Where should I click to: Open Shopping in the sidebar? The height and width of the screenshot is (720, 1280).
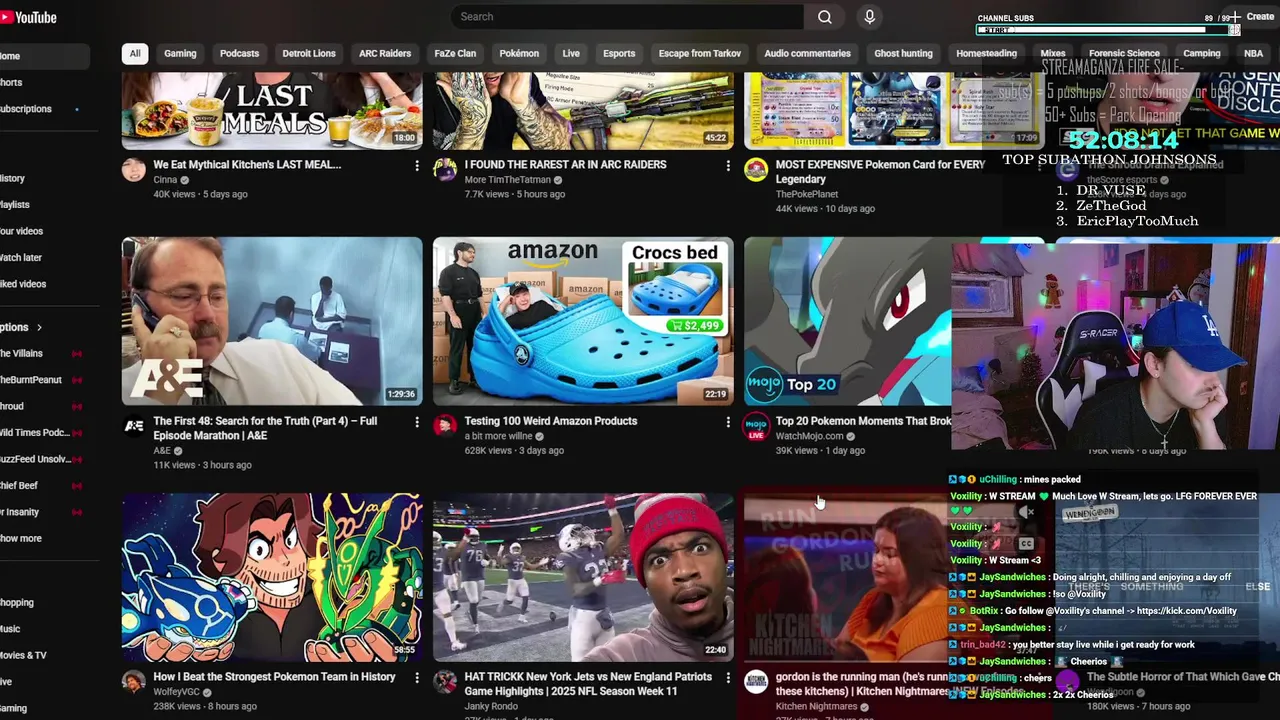17,603
